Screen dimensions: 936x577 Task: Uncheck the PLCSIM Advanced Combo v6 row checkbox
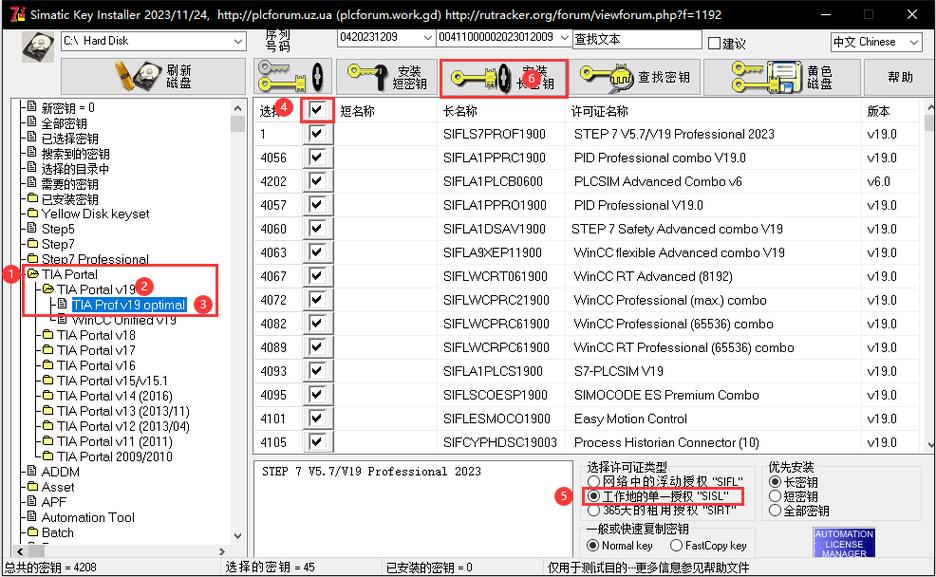point(317,181)
